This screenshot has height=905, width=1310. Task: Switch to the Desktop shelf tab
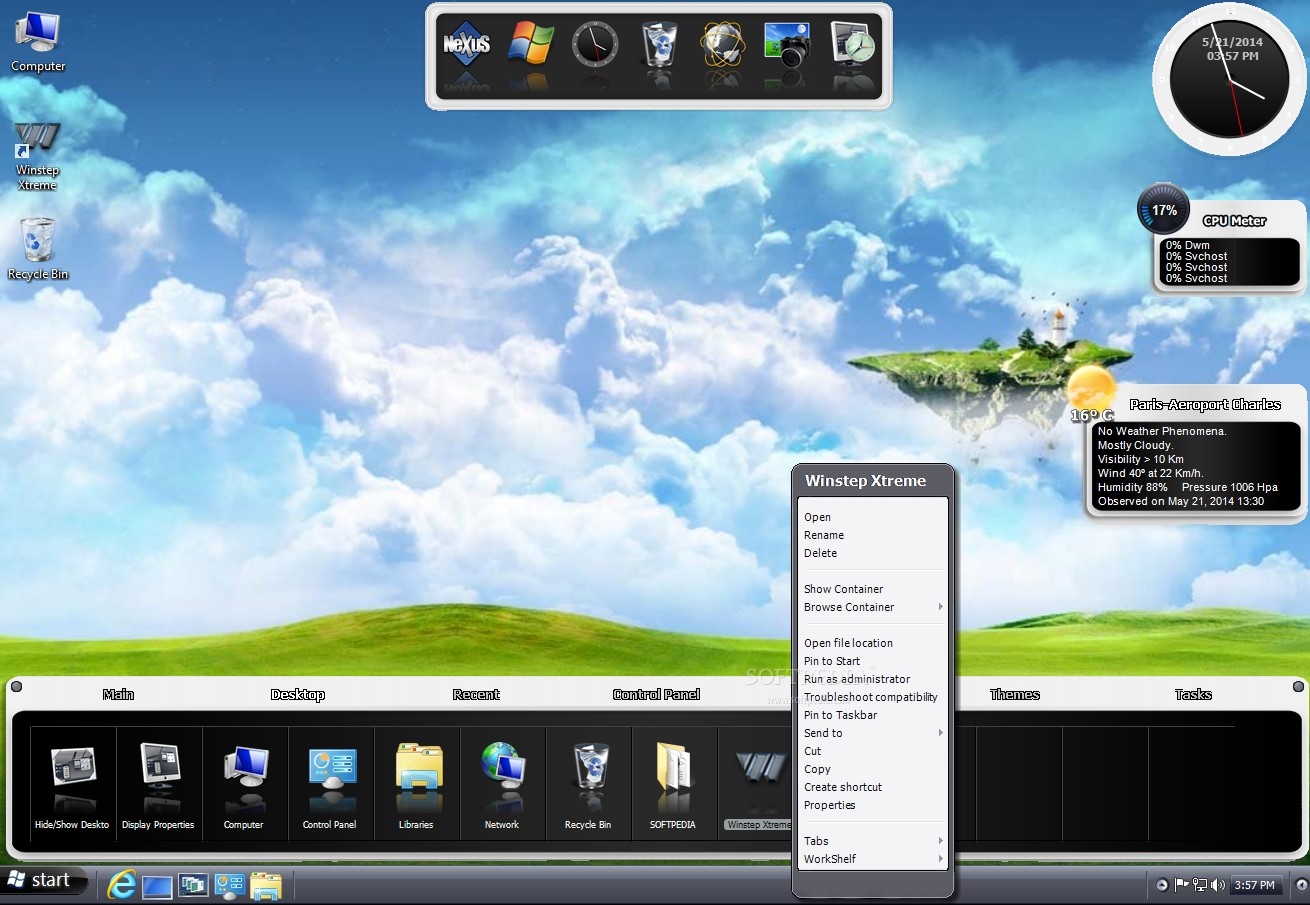[298, 694]
